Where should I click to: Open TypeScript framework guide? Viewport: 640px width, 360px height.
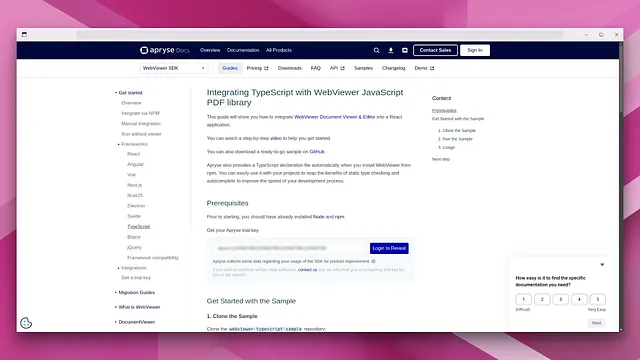(138, 227)
